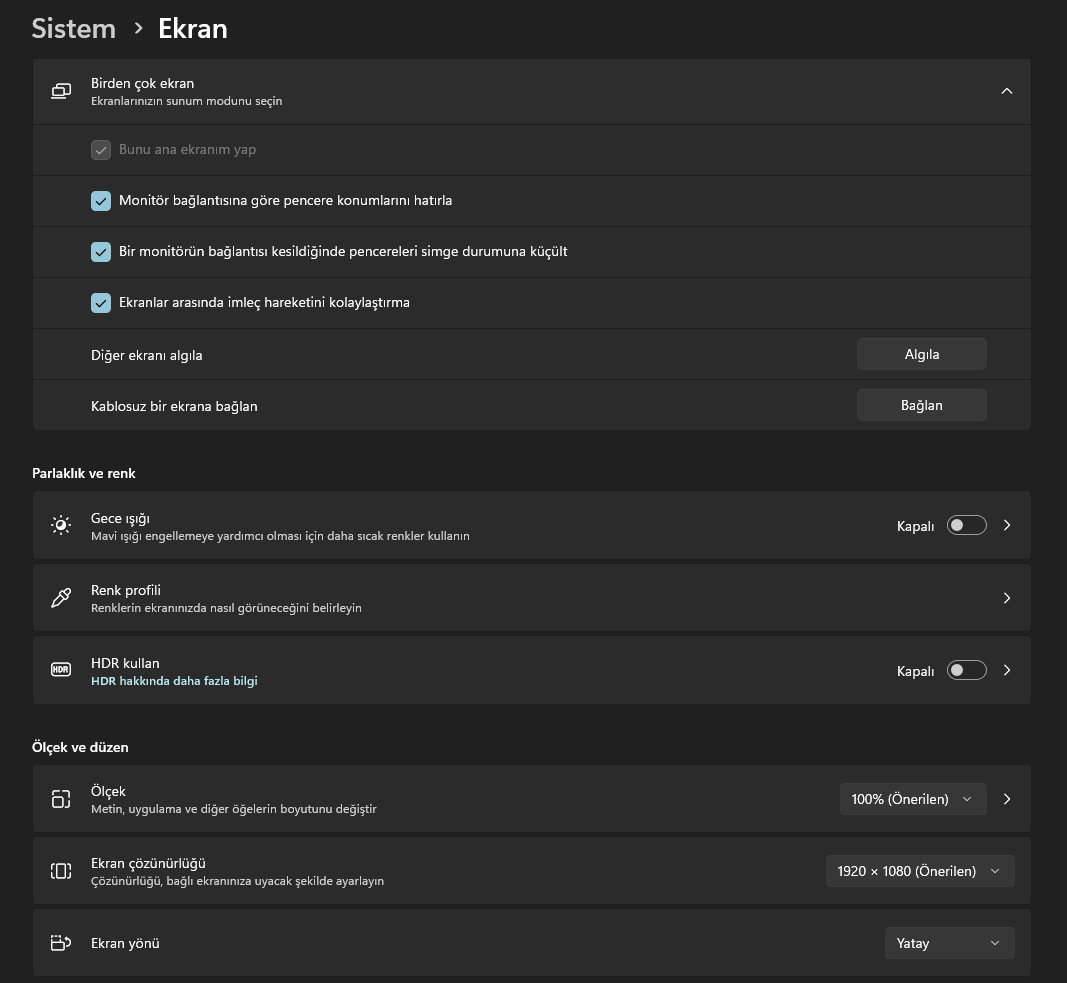This screenshot has width=1067, height=983.
Task: Open Gece ışığı settings via chevron arrow
Action: pos(1007,525)
